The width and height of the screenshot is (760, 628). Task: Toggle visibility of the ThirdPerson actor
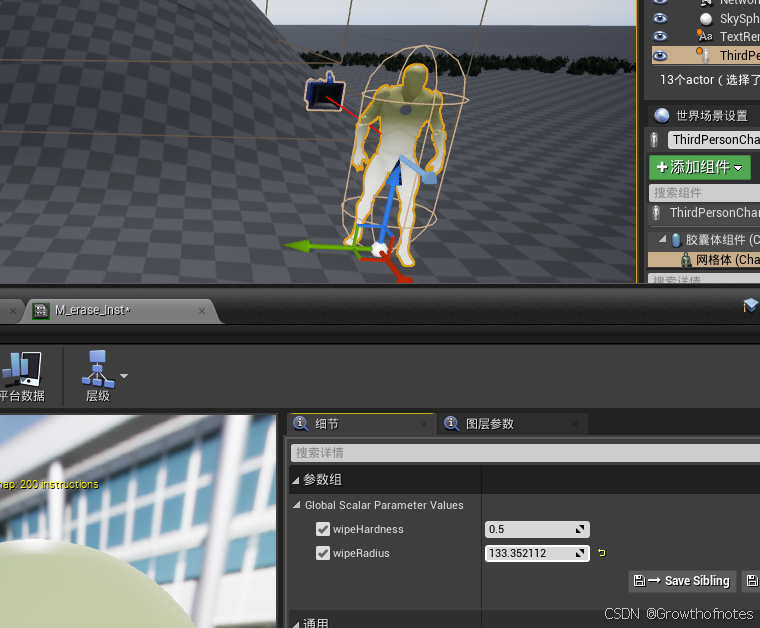(x=660, y=56)
